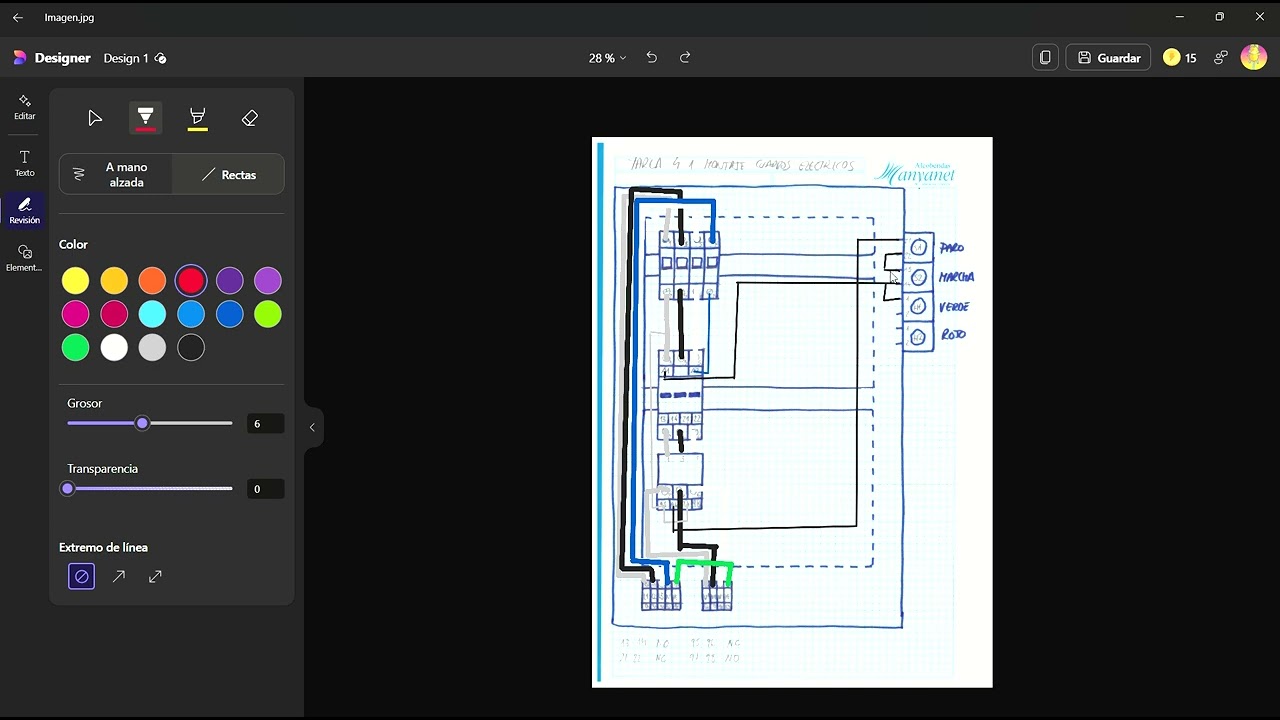The width and height of the screenshot is (1280, 720).
Task: Pick the green color swatch
Action: 76,347
